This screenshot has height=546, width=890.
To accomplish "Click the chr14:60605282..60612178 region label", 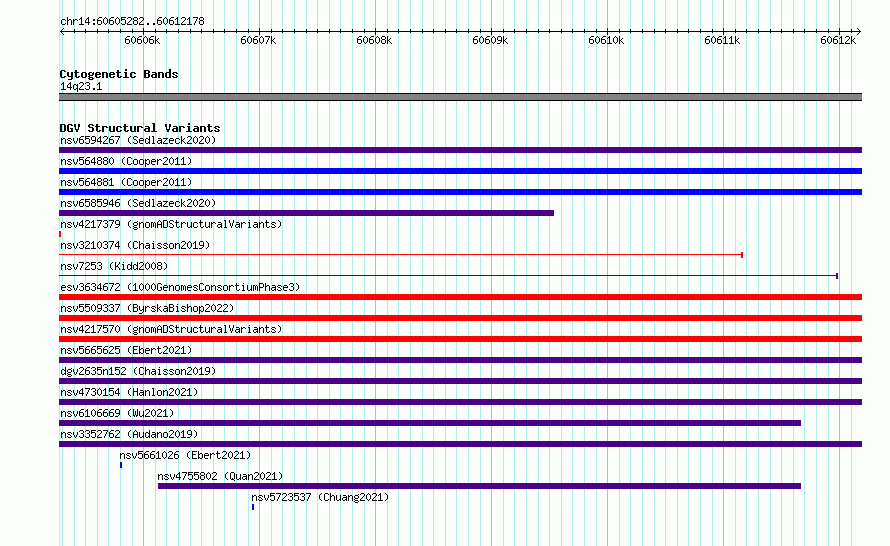I will 132,22.
